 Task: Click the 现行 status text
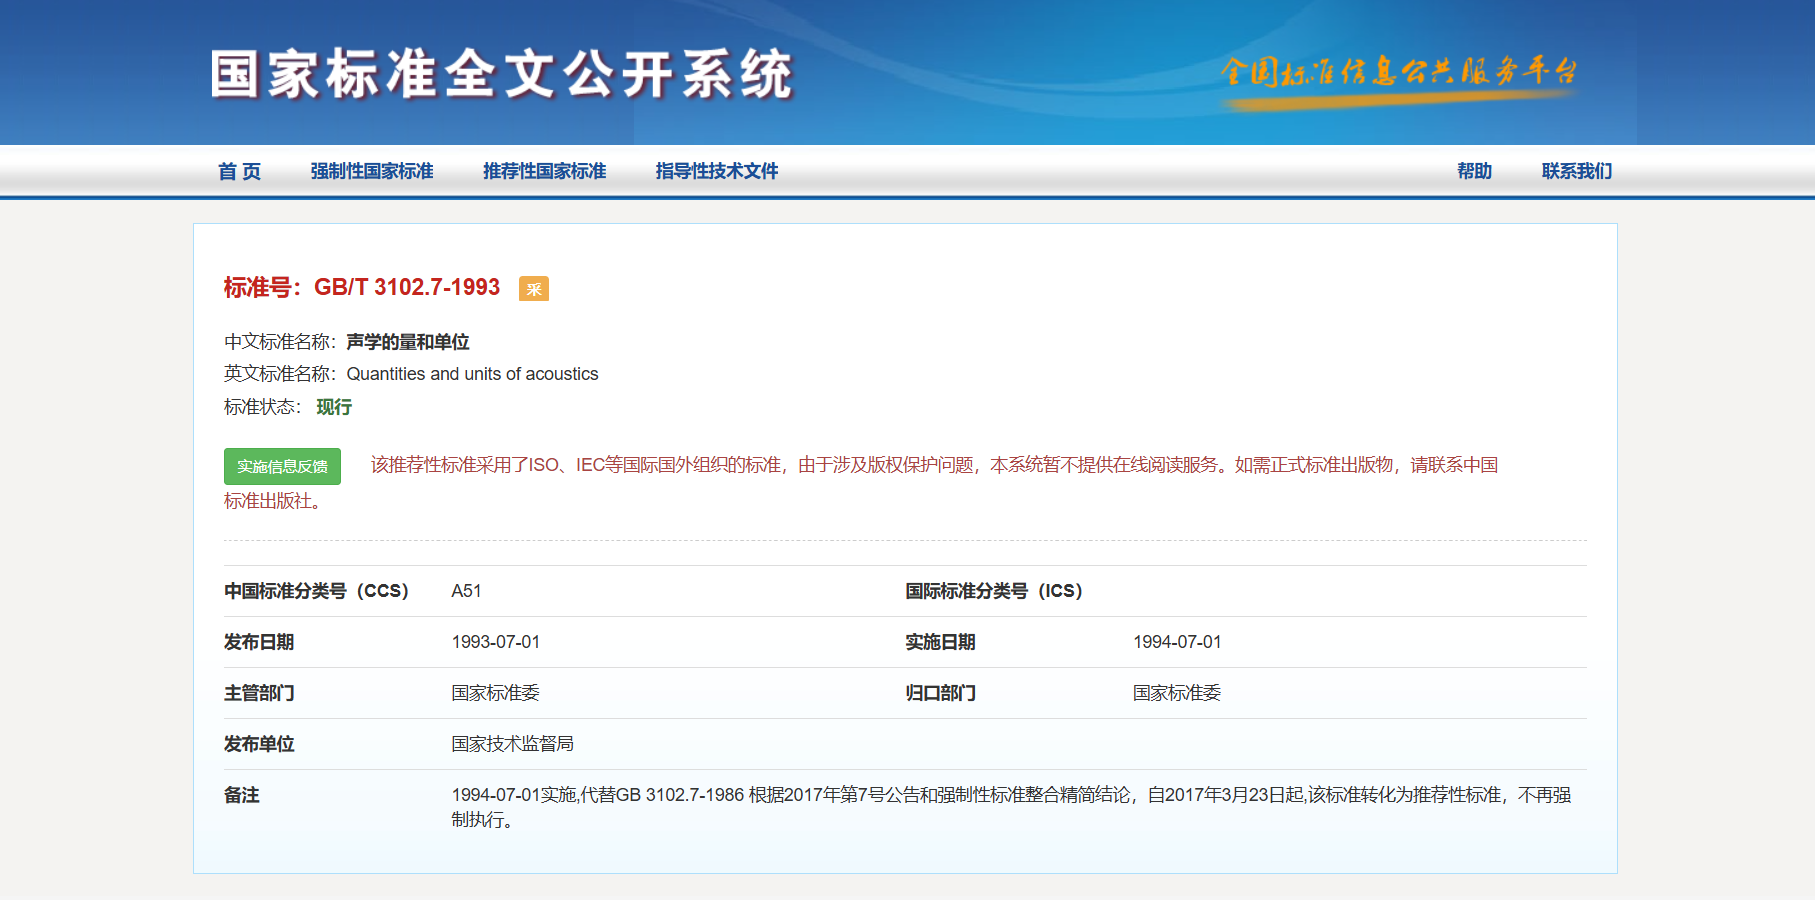coord(334,407)
